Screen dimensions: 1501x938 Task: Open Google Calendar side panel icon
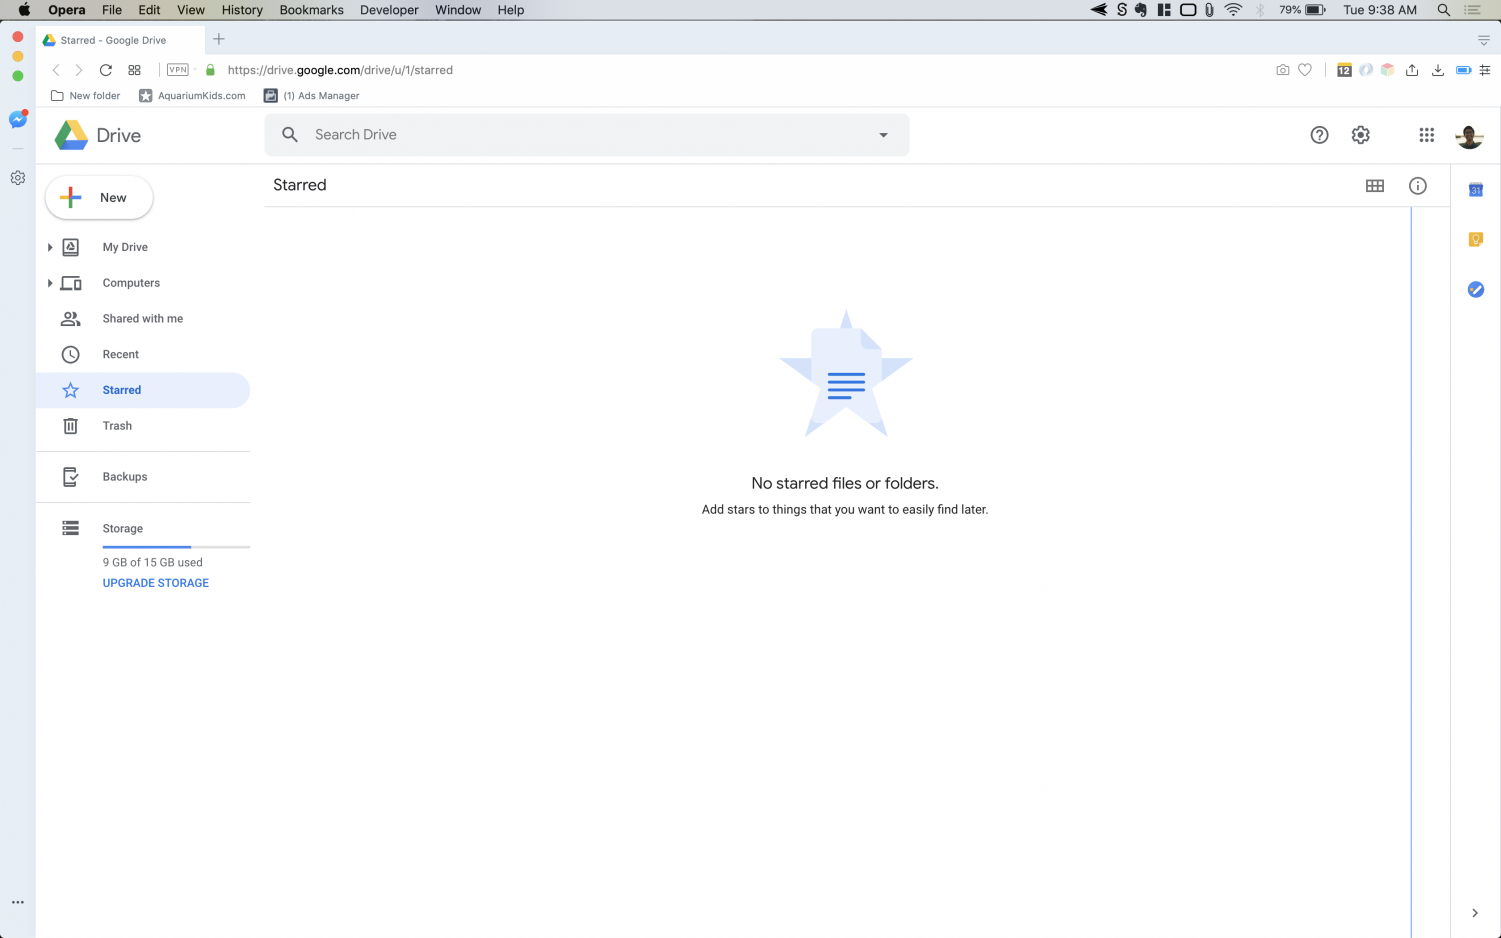(x=1475, y=190)
